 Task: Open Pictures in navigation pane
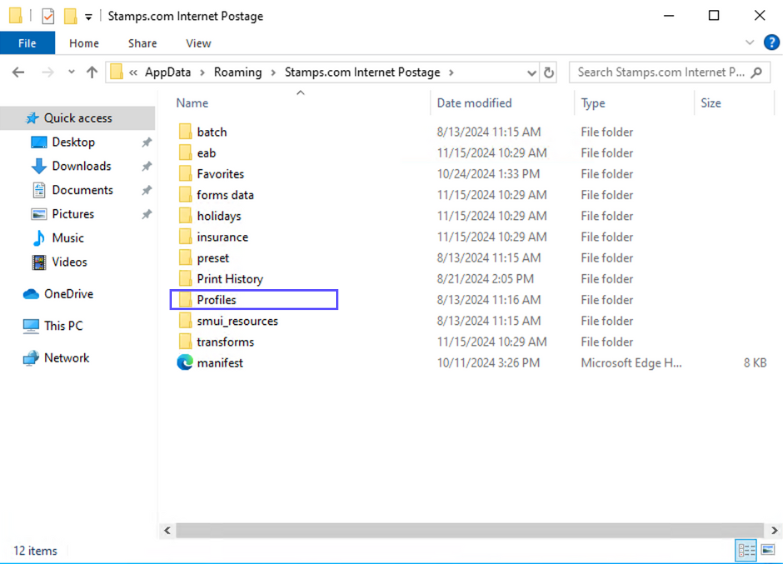(73, 214)
